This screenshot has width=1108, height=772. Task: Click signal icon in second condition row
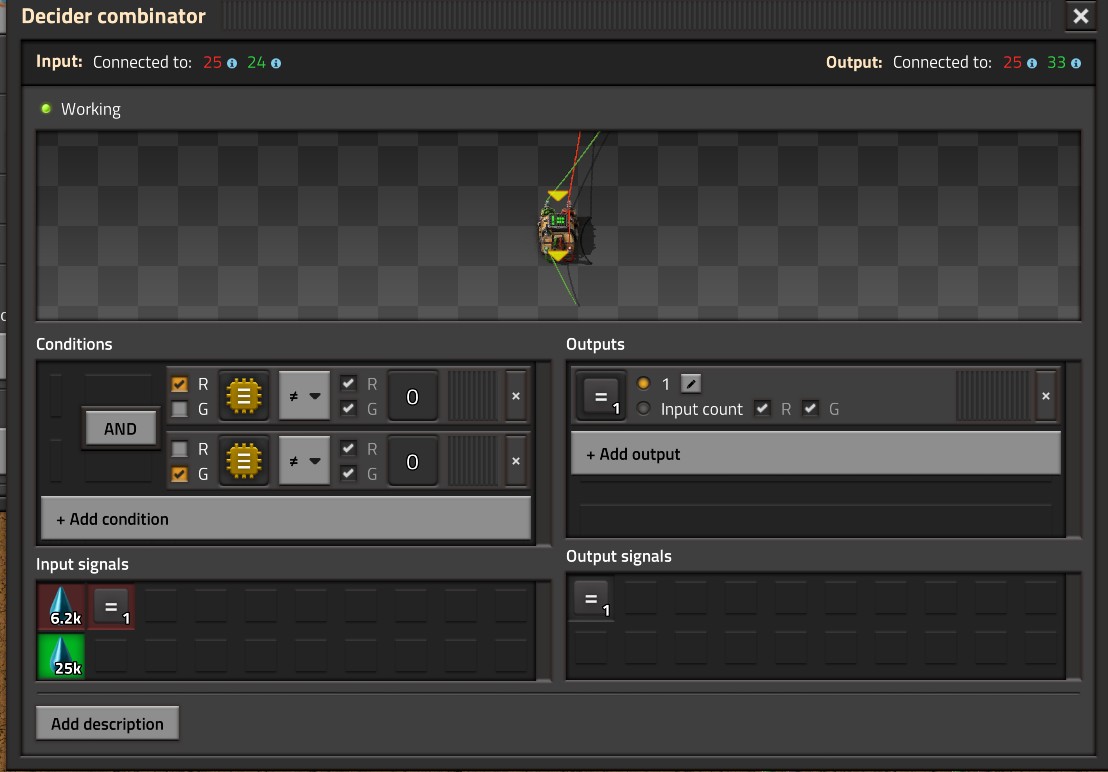tap(244, 461)
